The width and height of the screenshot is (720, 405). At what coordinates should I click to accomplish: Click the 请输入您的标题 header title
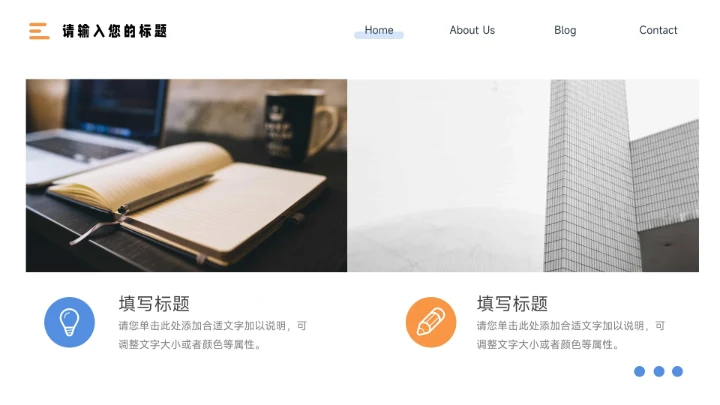pos(114,31)
